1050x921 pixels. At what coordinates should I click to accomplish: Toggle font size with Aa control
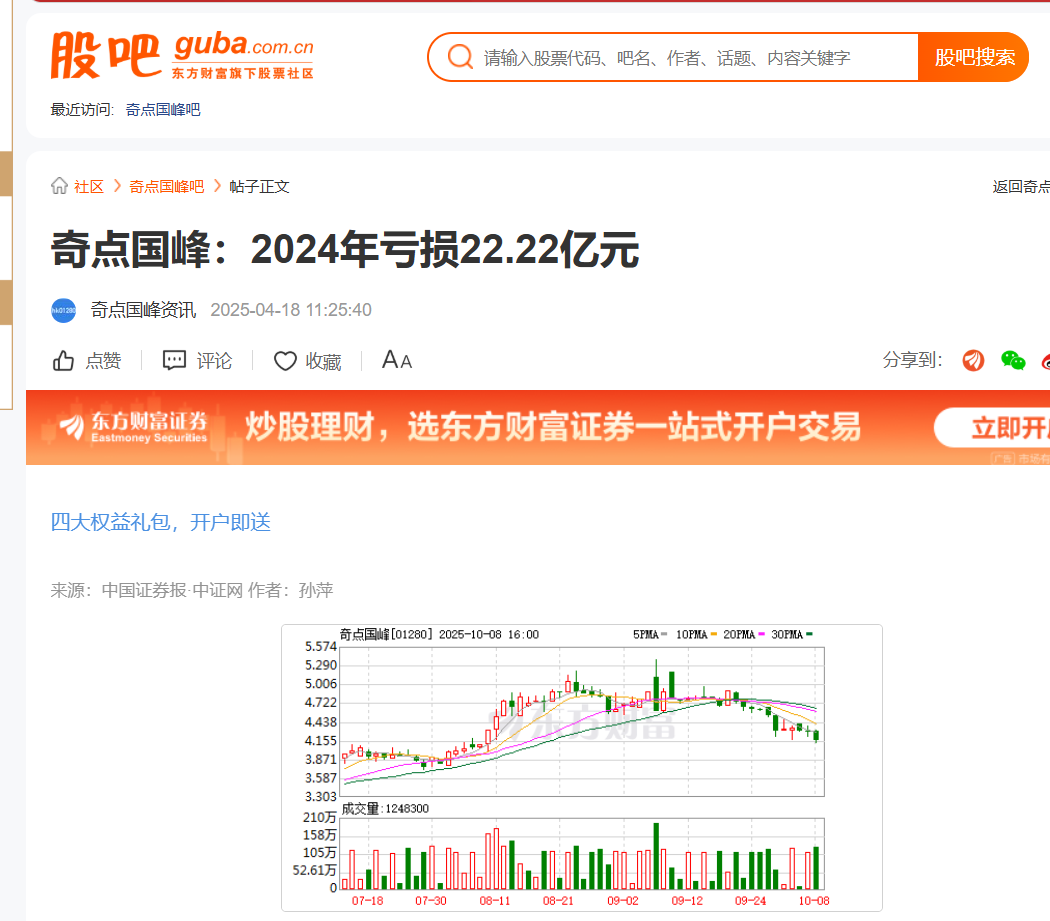[397, 360]
